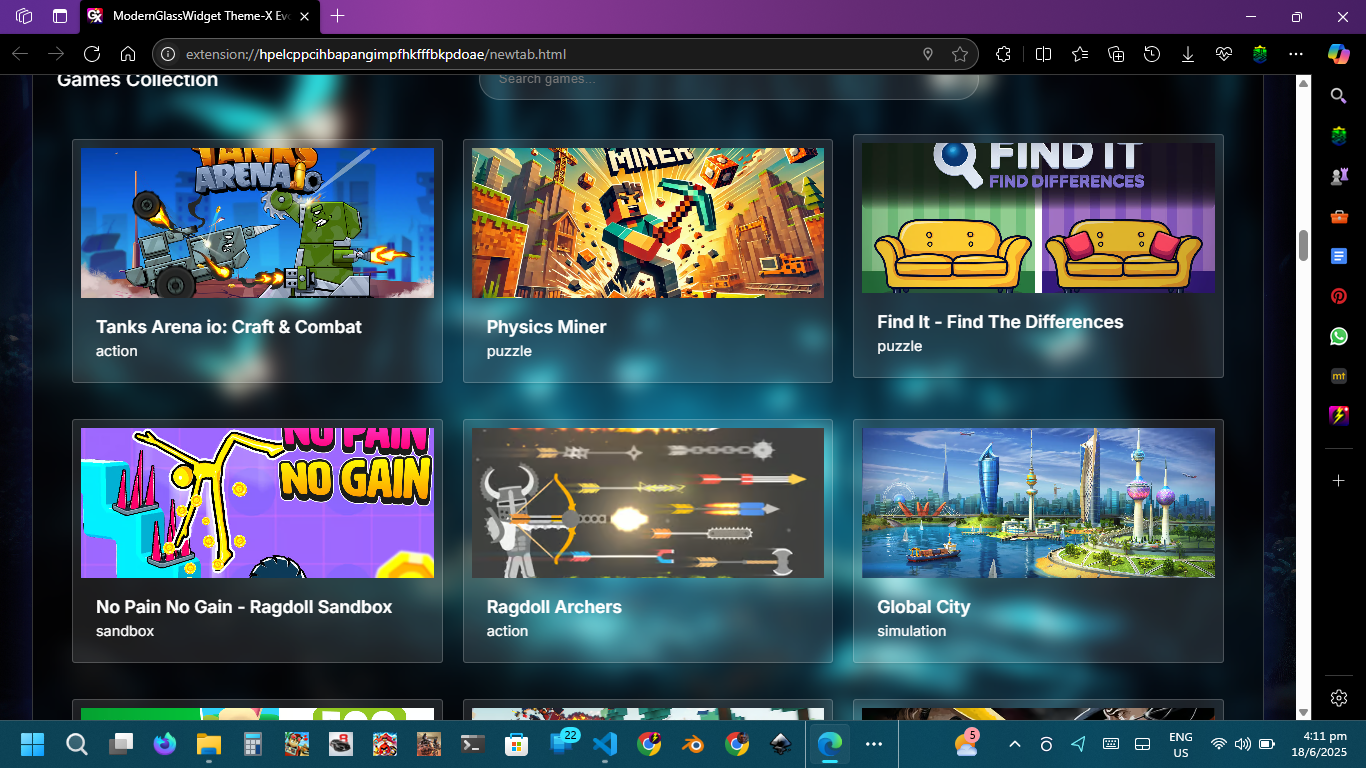Open the Downloads arrow icon

pos(1188,54)
